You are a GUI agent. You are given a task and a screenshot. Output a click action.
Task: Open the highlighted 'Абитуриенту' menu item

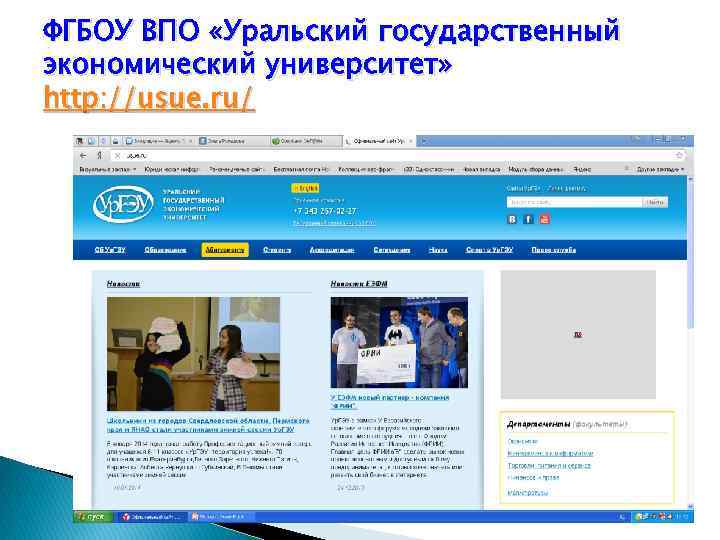point(225,250)
